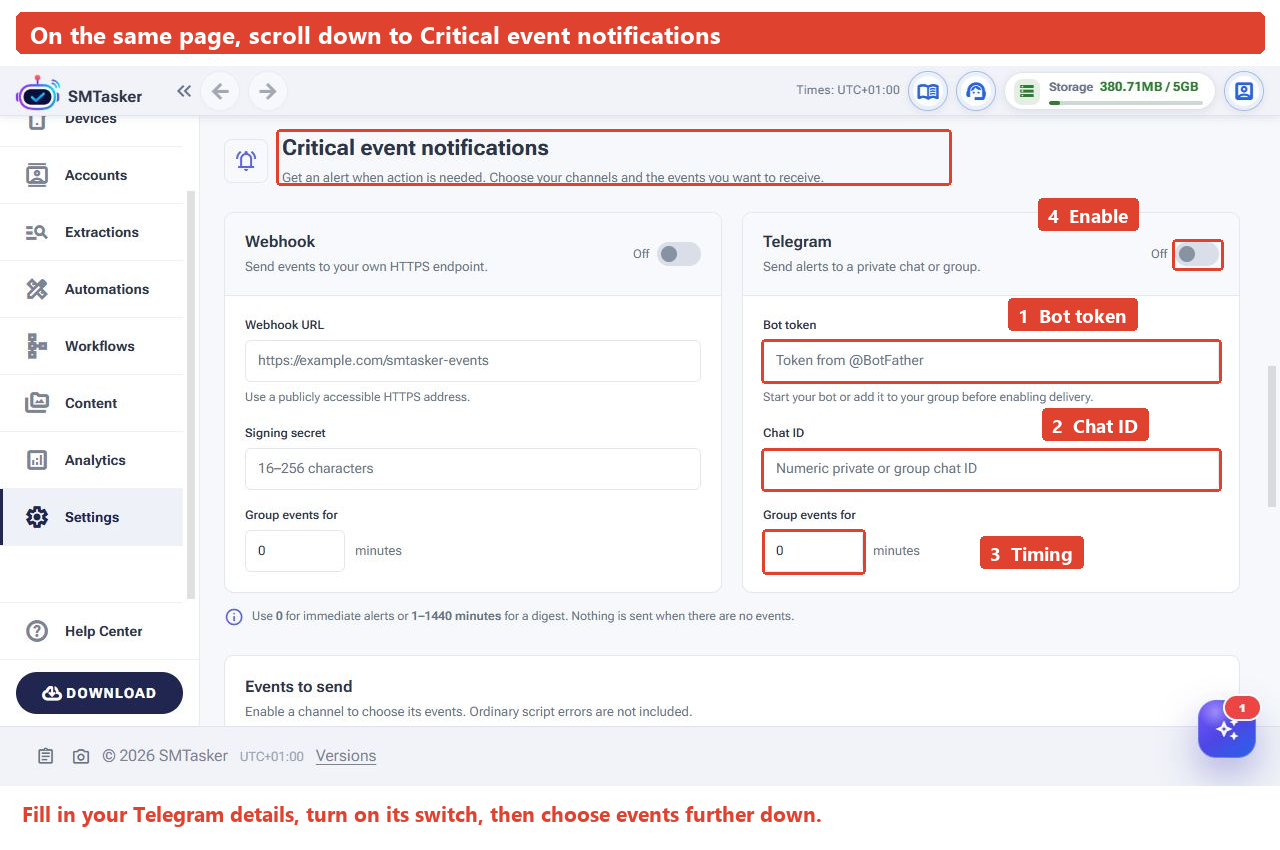Click the "Critical event notifications" heading
Screen dimensions: 1280x850
click(415, 148)
